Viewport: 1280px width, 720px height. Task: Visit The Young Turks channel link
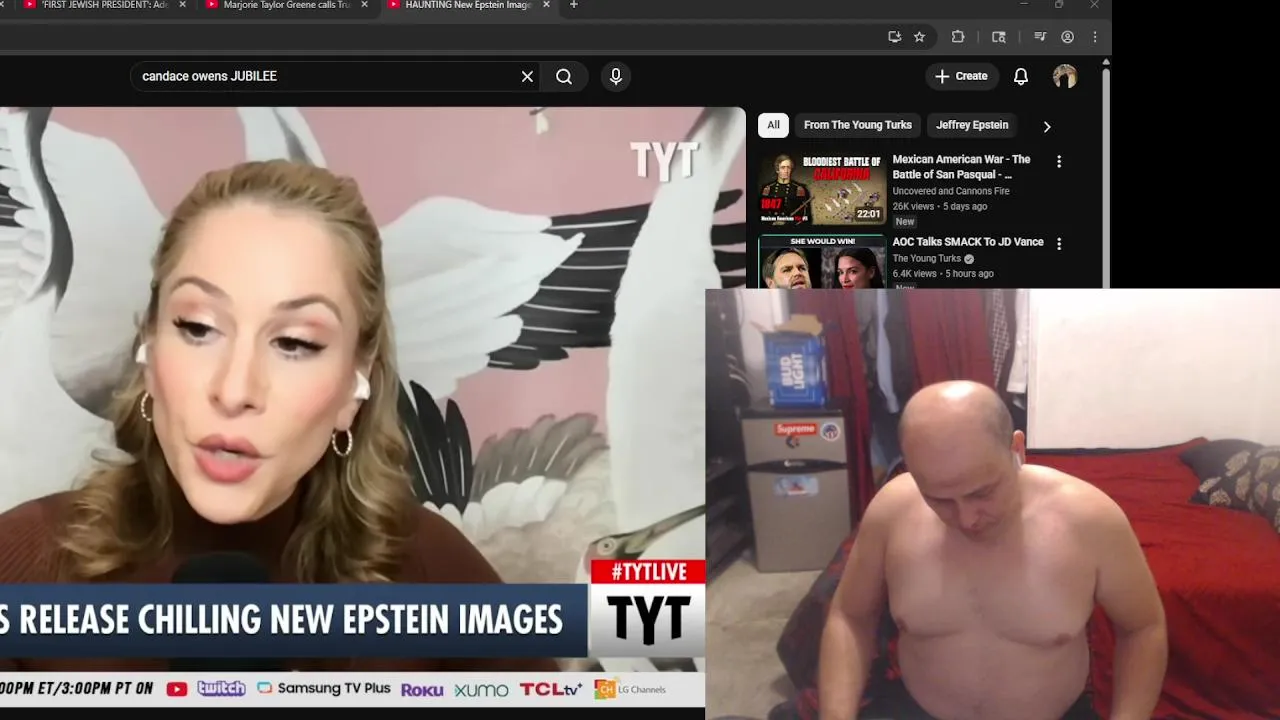point(926,258)
